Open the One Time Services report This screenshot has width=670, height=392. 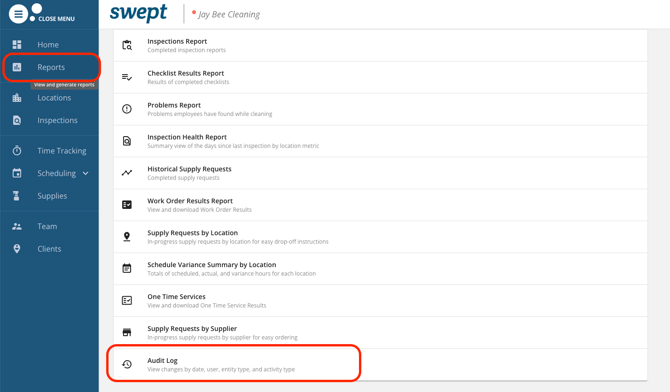click(x=380, y=301)
